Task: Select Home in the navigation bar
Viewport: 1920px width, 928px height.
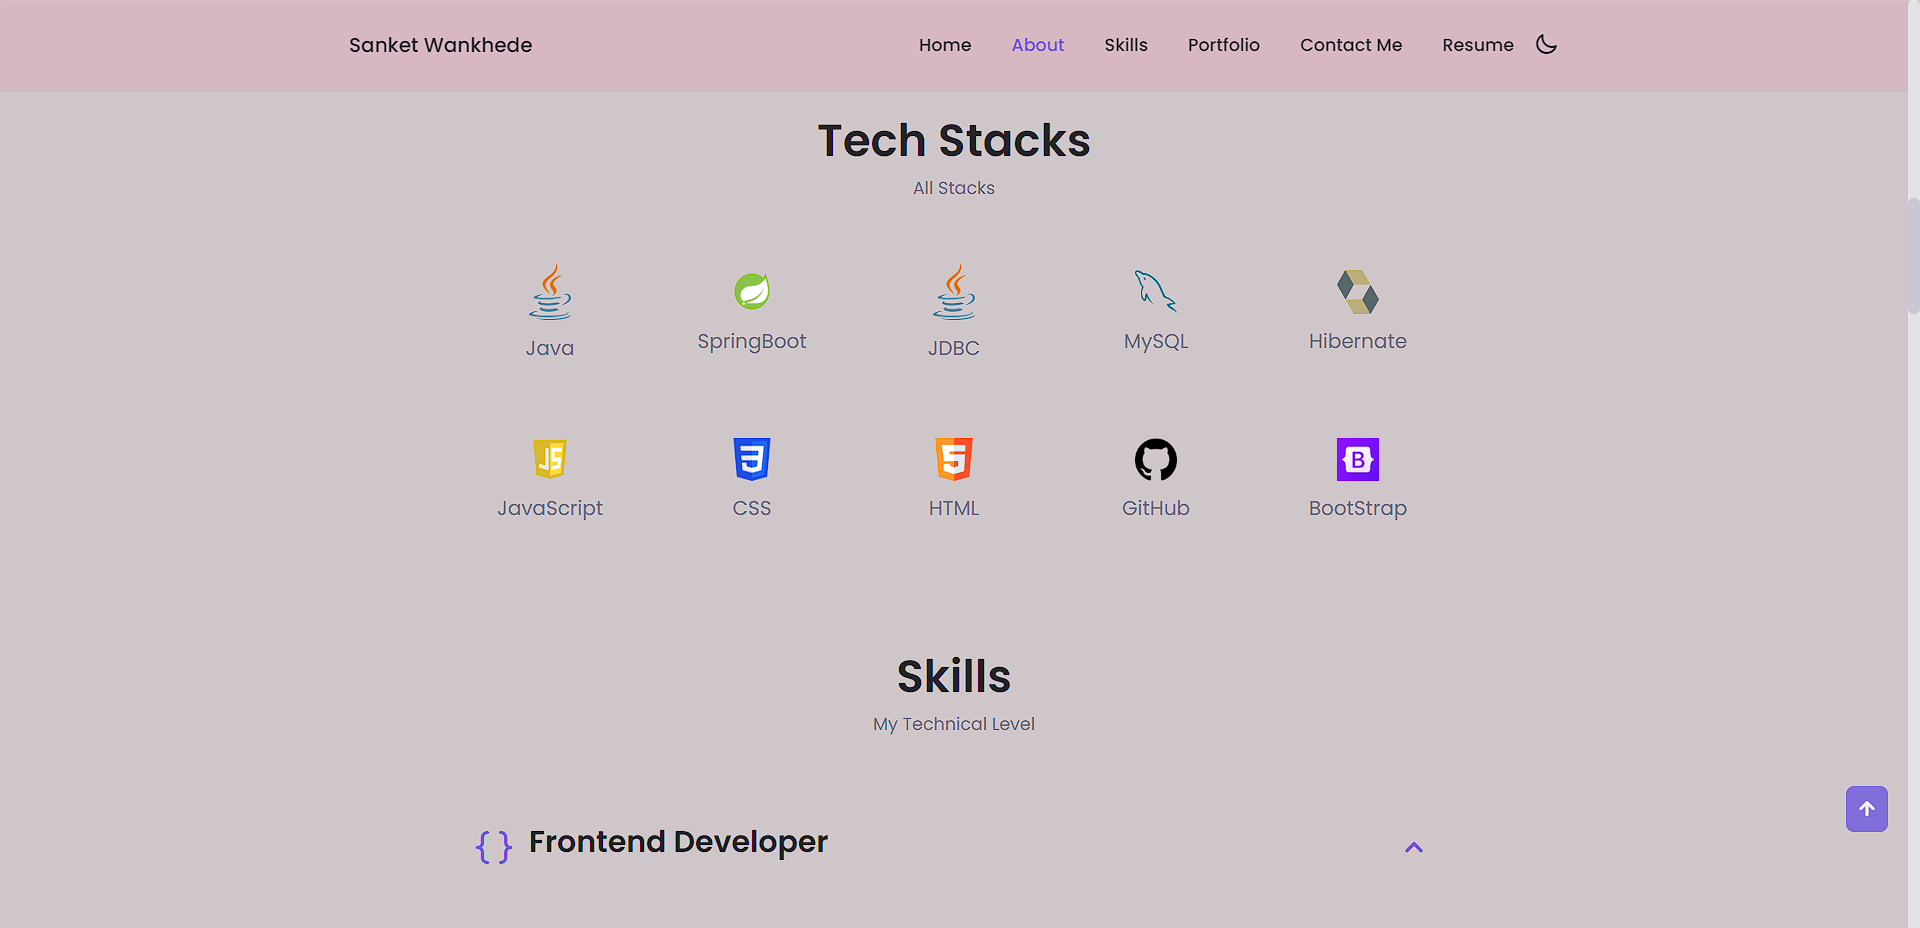Action: point(944,44)
